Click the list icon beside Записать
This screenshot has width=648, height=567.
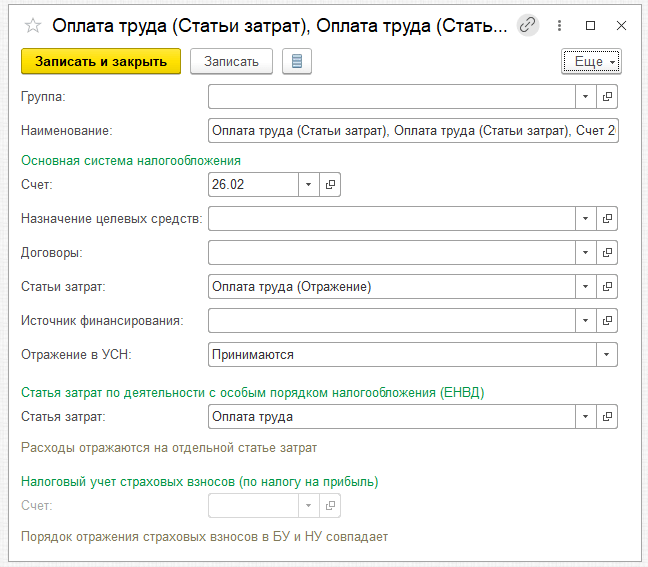pos(297,61)
